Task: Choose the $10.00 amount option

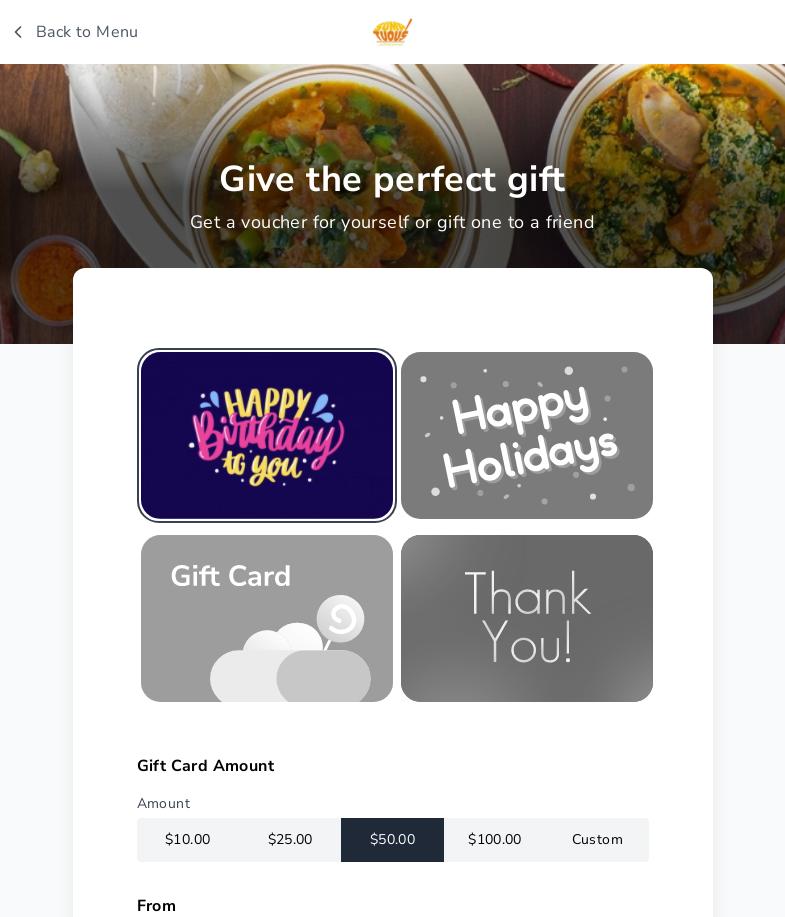Action: pos(188,839)
